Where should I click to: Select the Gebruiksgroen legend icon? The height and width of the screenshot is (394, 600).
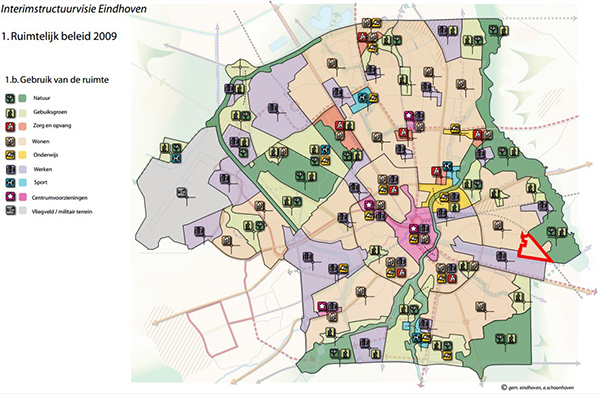coord(10,112)
